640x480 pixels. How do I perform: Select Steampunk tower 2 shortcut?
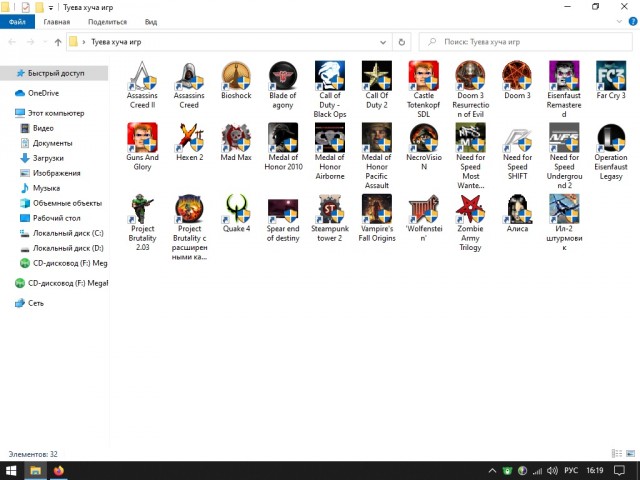pyautogui.click(x=330, y=218)
